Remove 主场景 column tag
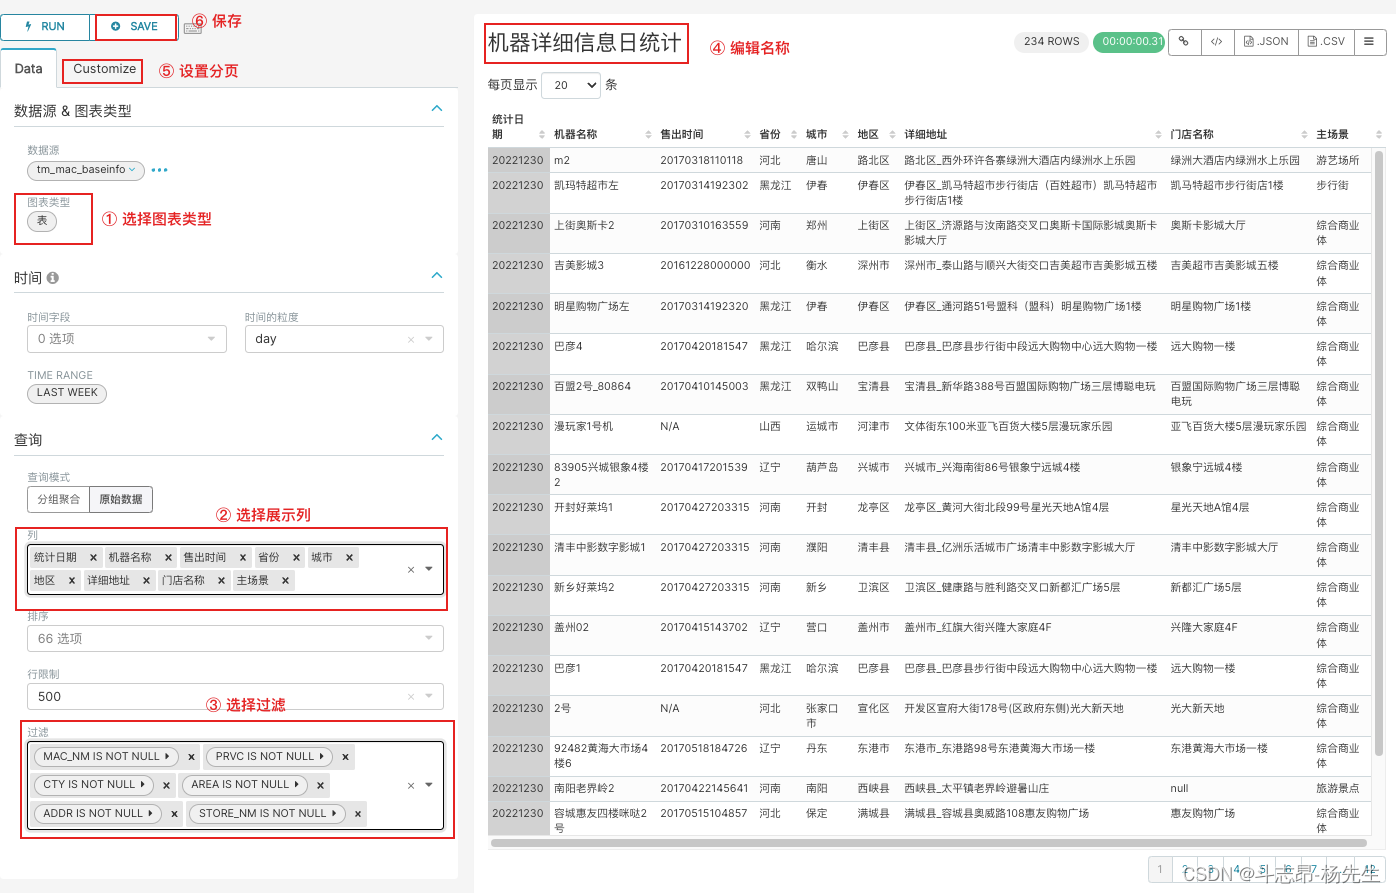Screen dimensions: 1396x893 point(285,581)
